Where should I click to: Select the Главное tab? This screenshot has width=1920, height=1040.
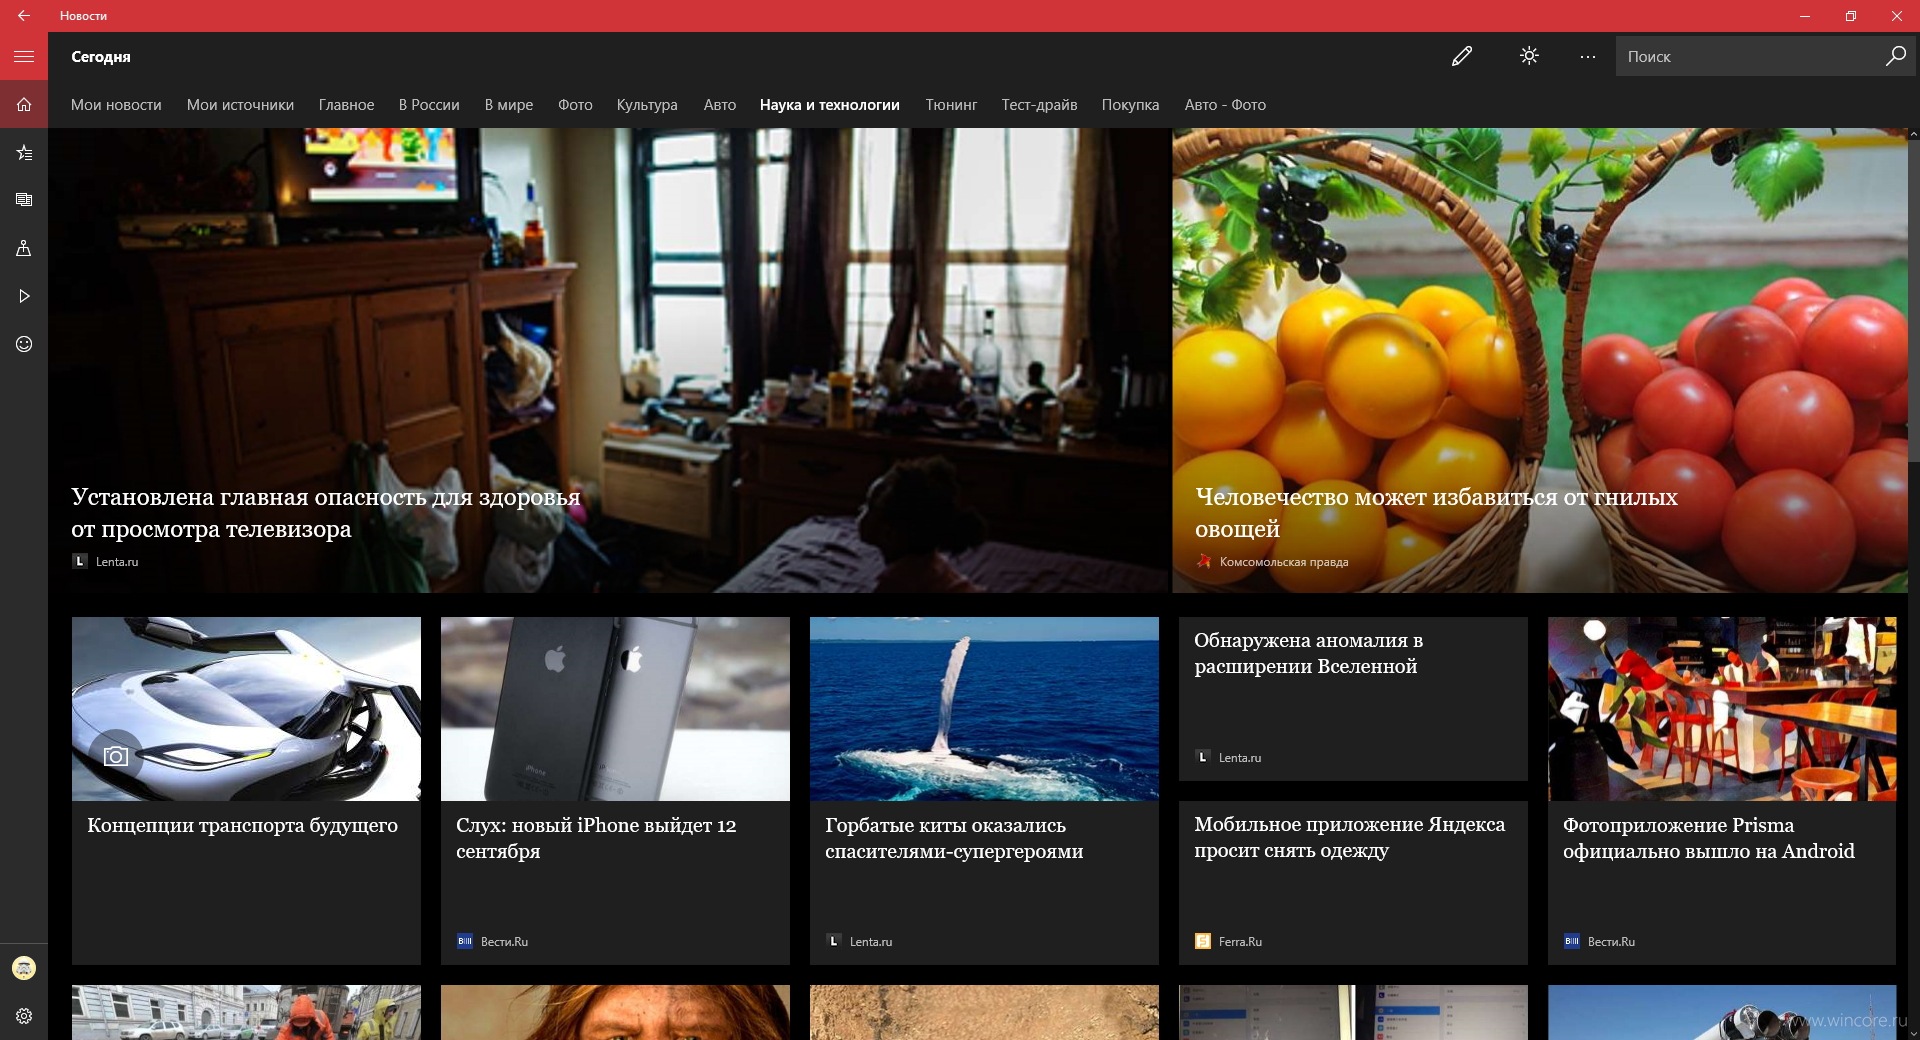[x=346, y=105]
